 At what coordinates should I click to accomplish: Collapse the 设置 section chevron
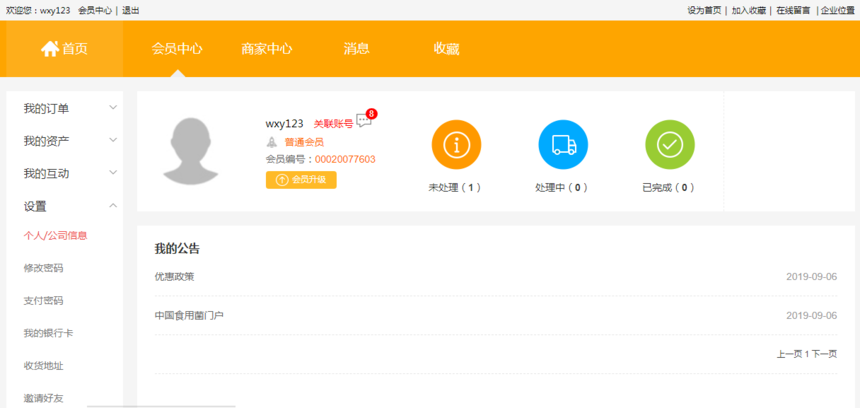(x=113, y=206)
